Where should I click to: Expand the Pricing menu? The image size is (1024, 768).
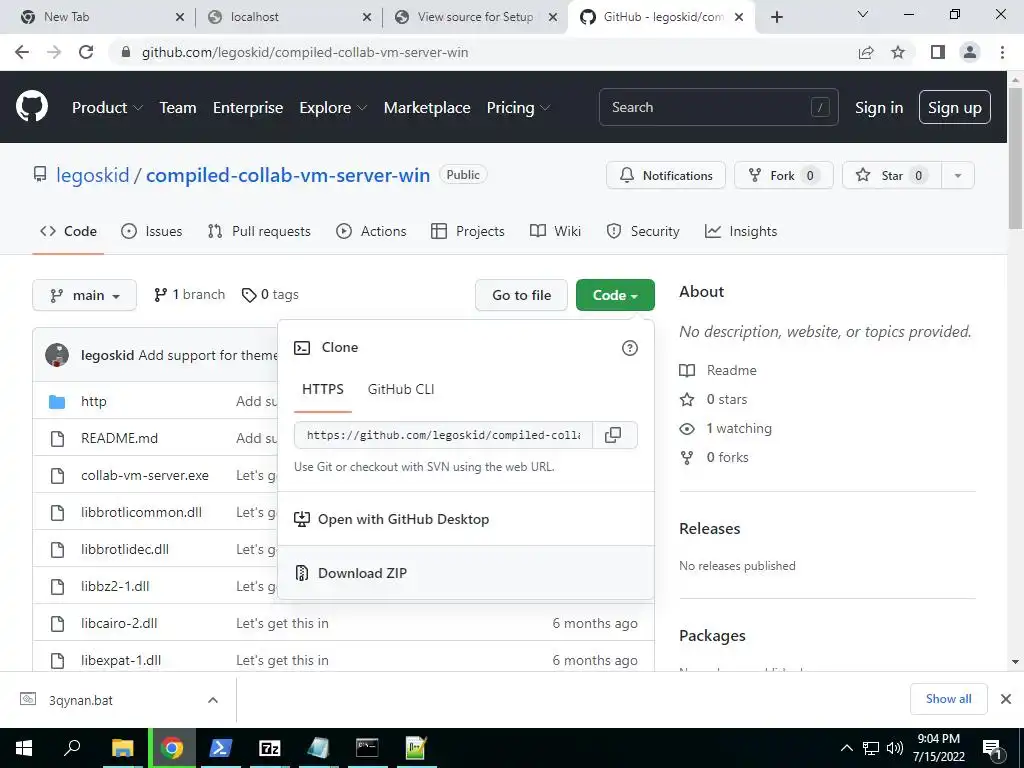point(518,107)
